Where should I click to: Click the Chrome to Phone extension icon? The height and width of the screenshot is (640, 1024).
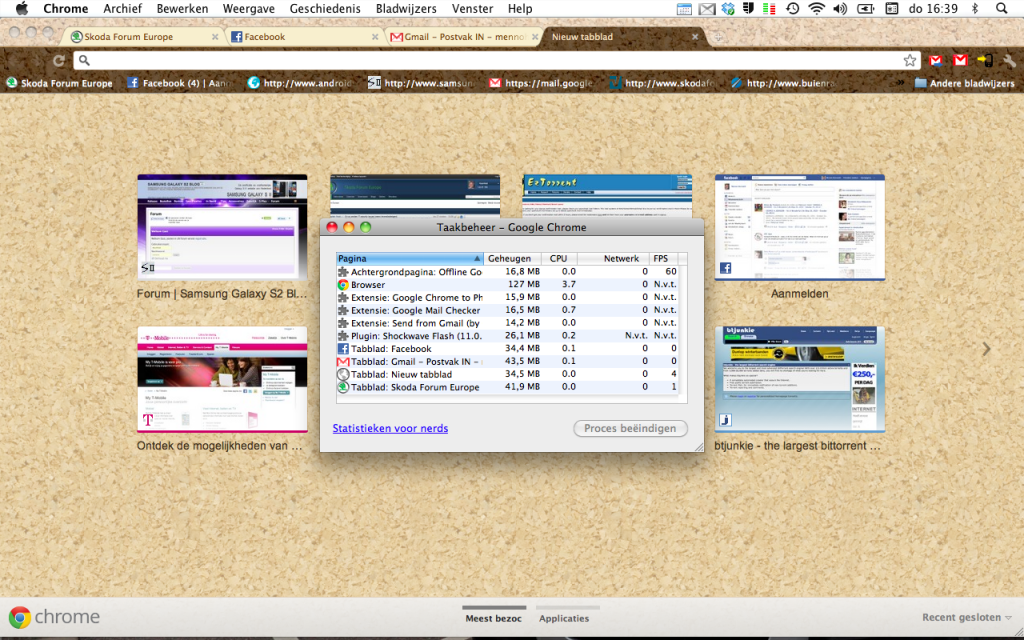click(x=985, y=61)
